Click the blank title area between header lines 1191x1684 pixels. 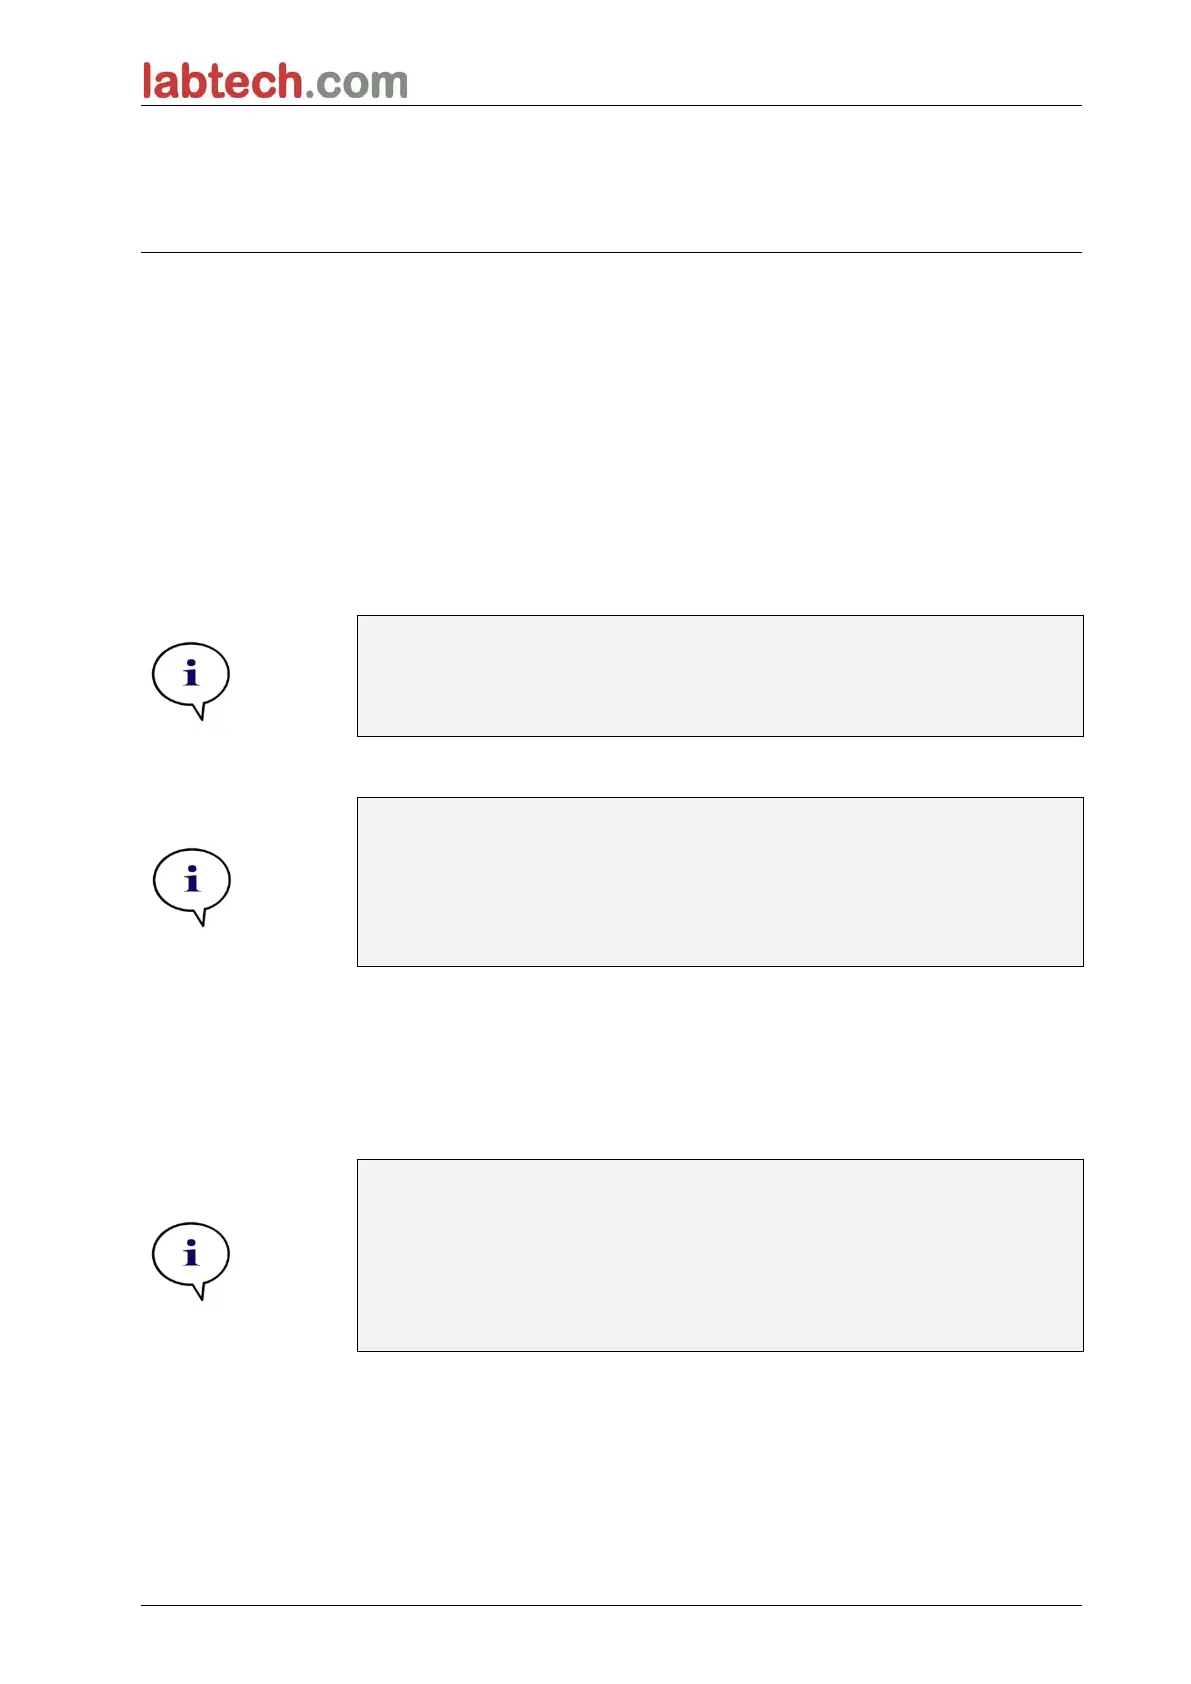pos(611,179)
